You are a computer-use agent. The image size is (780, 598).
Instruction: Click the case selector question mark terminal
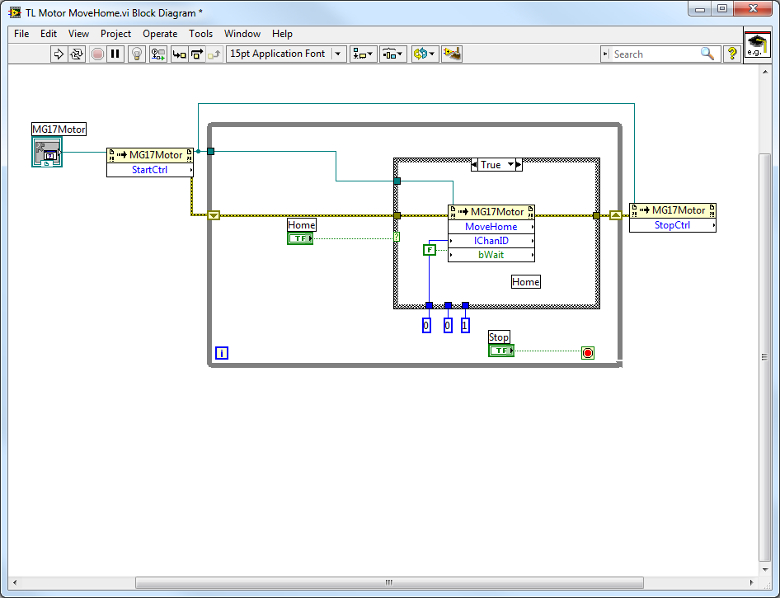(x=396, y=237)
